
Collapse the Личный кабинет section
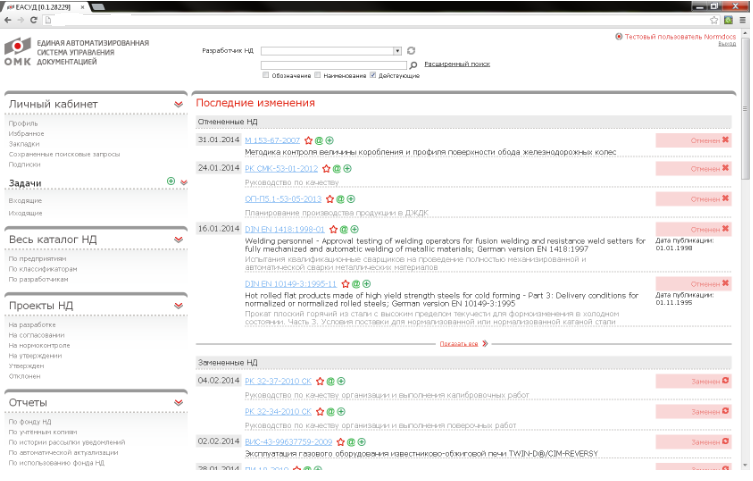(x=179, y=104)
